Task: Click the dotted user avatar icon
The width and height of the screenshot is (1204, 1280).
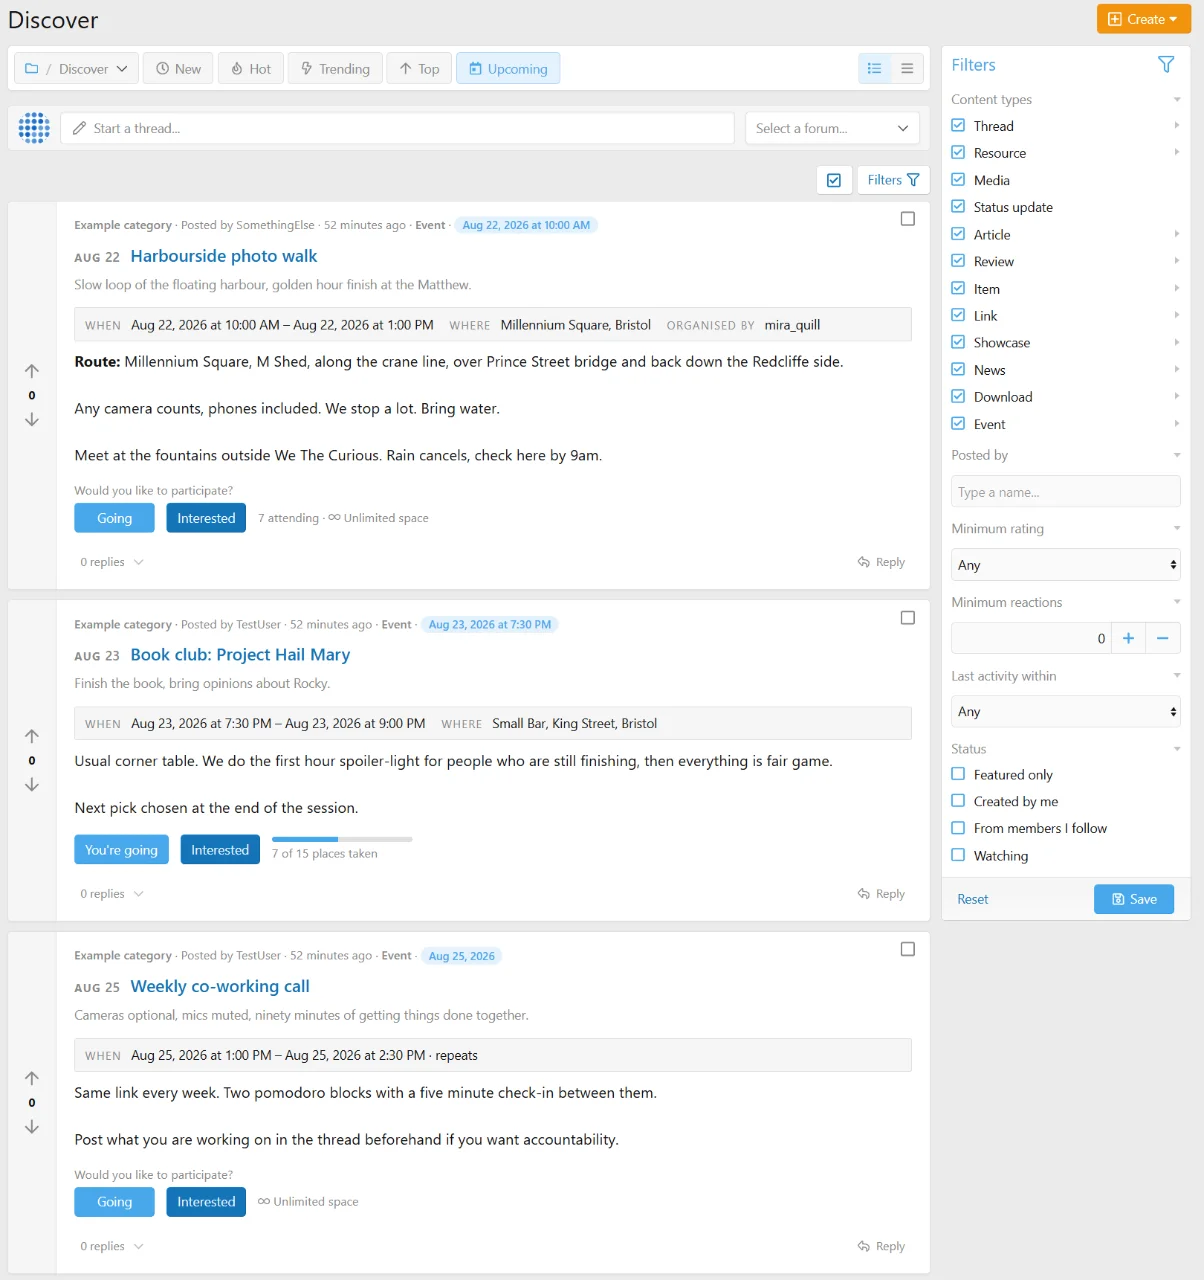Action: point(34,128)
